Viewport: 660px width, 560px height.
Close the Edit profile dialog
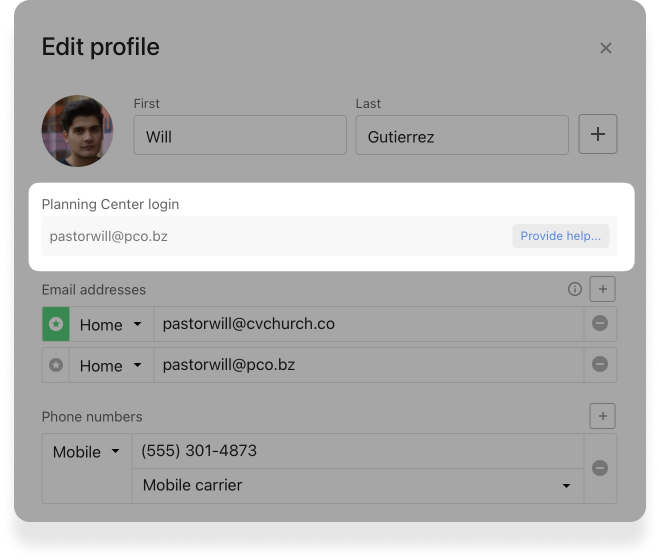click(x=606, y=48)
